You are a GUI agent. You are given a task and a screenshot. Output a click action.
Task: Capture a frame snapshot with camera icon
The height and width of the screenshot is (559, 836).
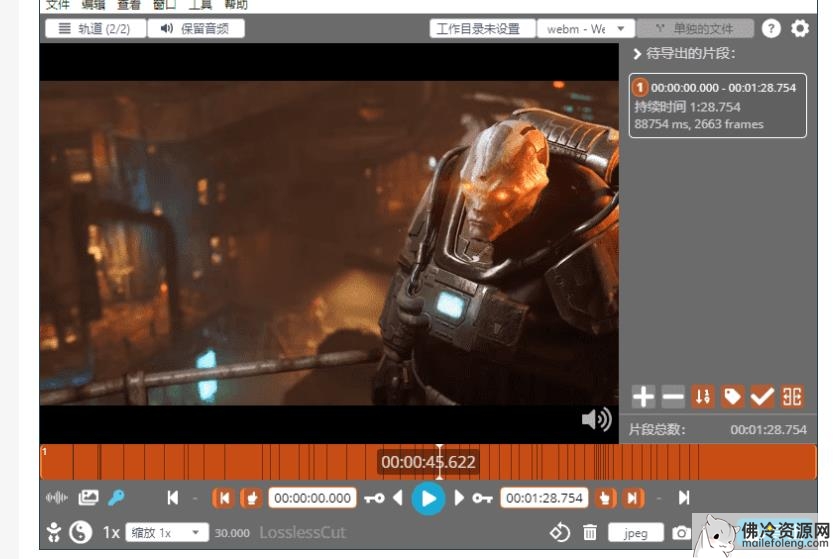click(681, 533)
